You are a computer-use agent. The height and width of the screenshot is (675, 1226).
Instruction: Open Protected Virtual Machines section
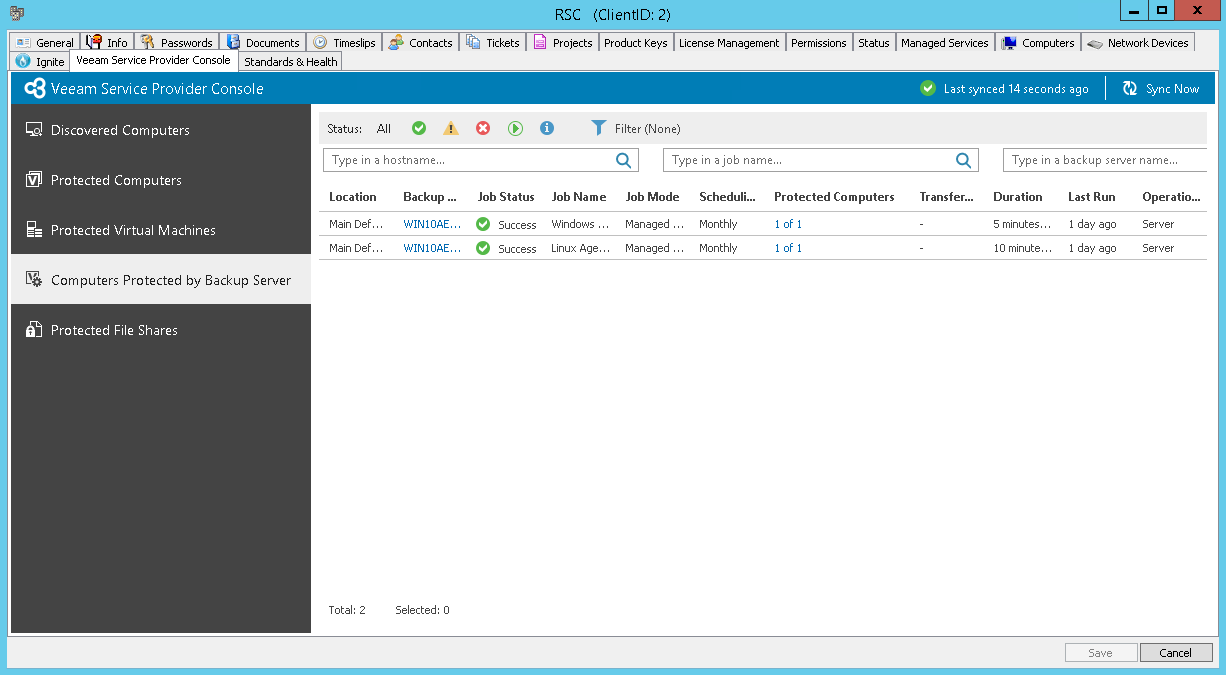pos(133,230)
